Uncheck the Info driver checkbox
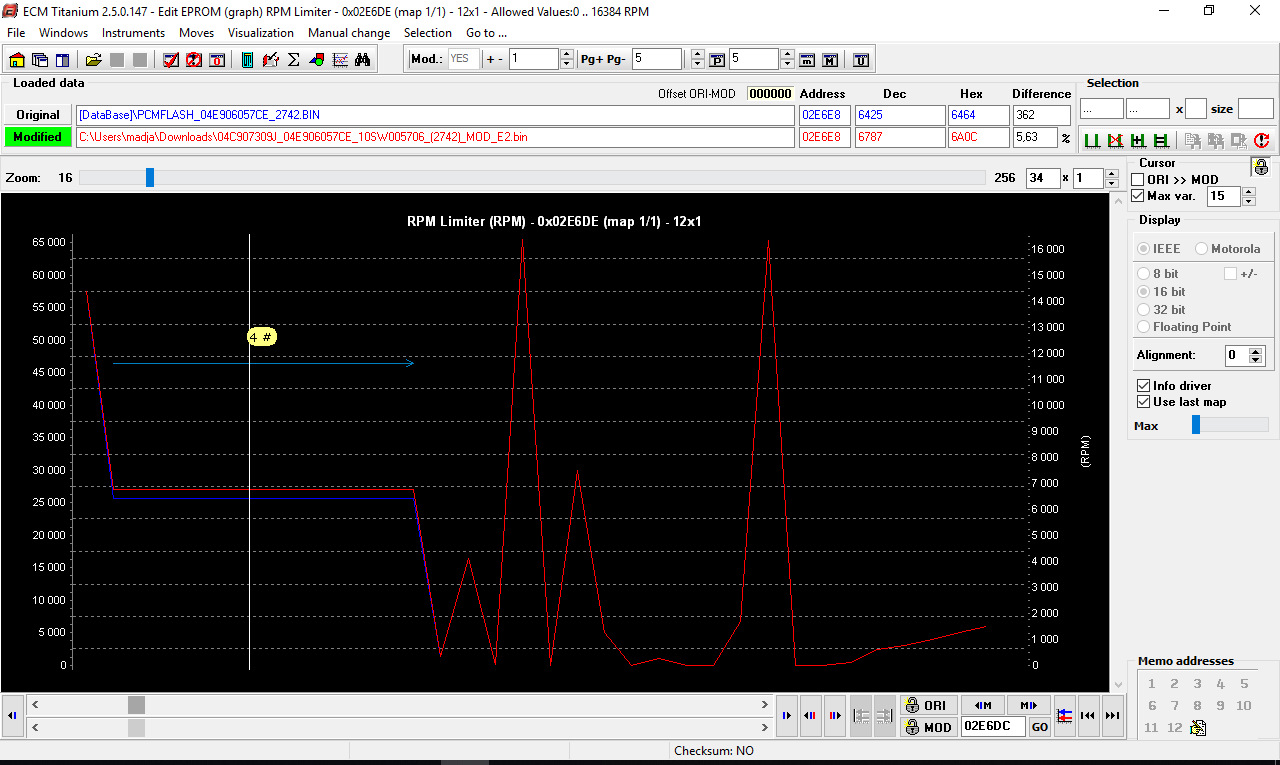This screenshot has height=765, width=1280. (x=1143, y=386)
